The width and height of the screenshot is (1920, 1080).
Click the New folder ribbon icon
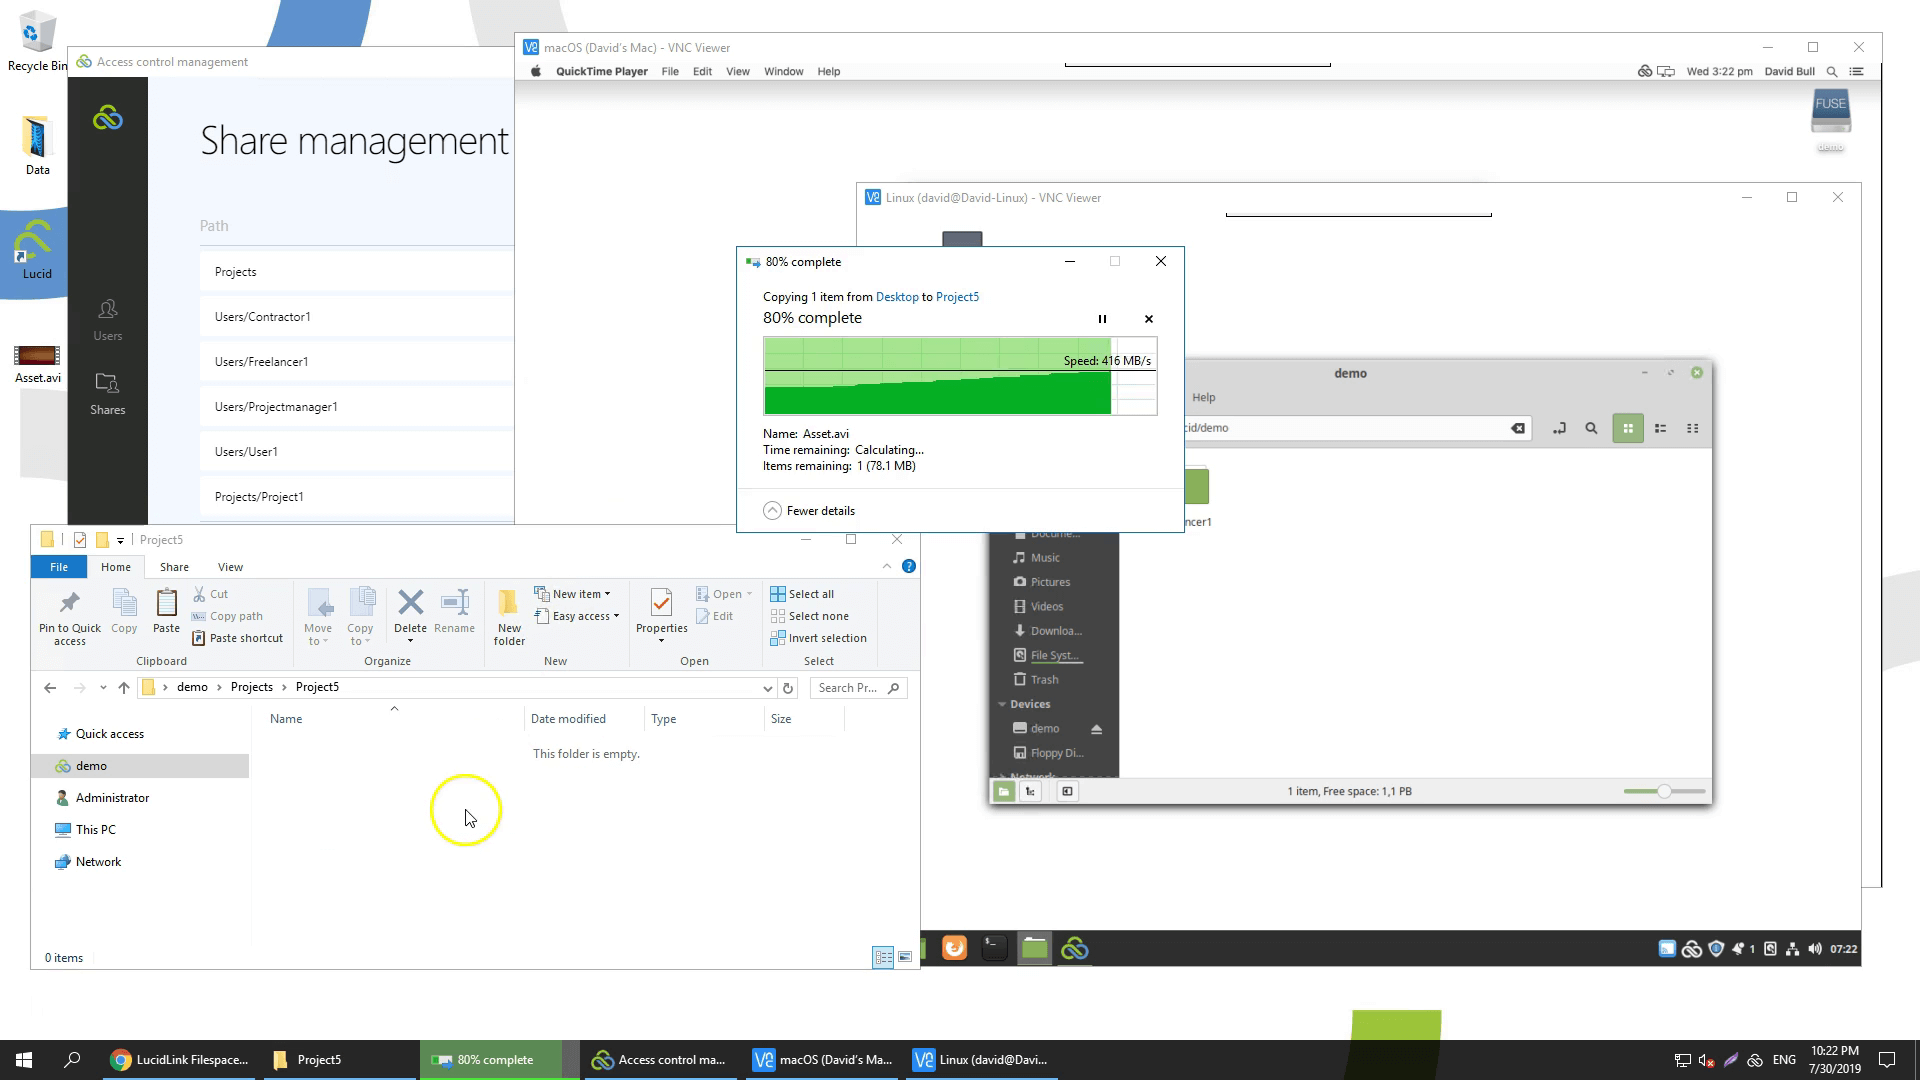pos(509,615)
